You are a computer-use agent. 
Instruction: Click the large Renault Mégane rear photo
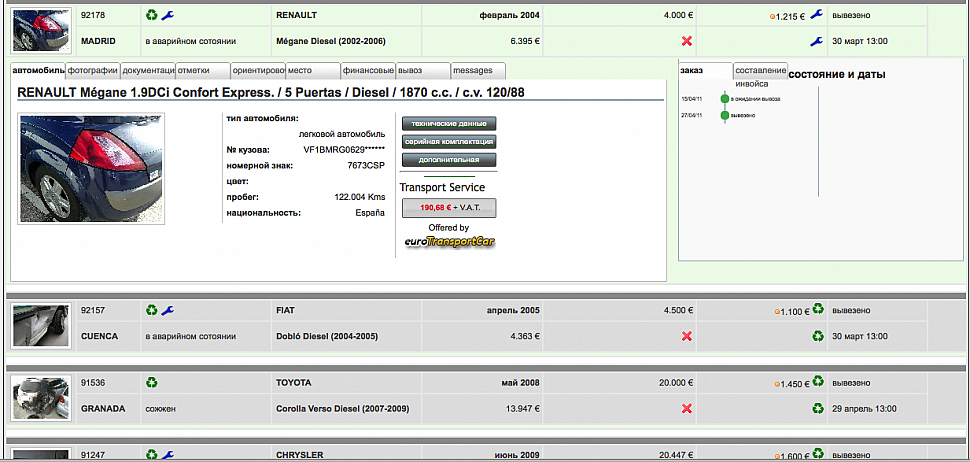[x=91, y=168]
